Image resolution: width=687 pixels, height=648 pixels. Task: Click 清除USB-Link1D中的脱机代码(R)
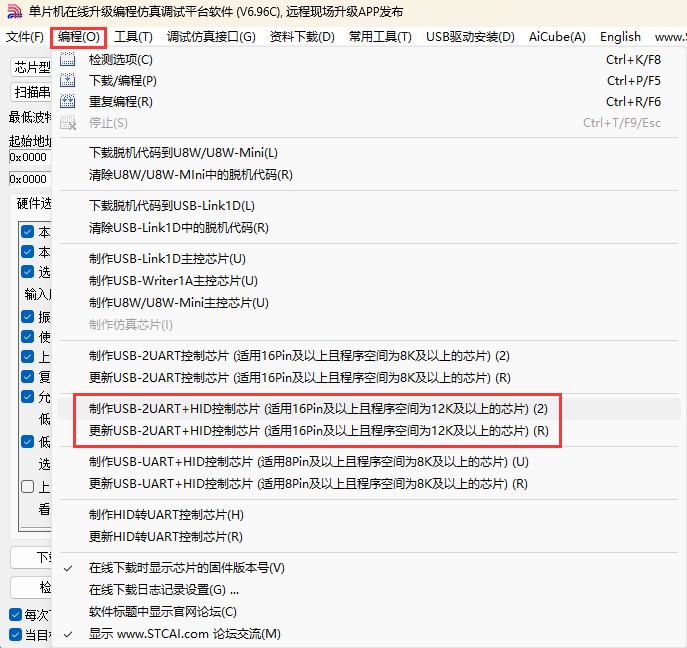pyautogui.click(x=178, y=227)
